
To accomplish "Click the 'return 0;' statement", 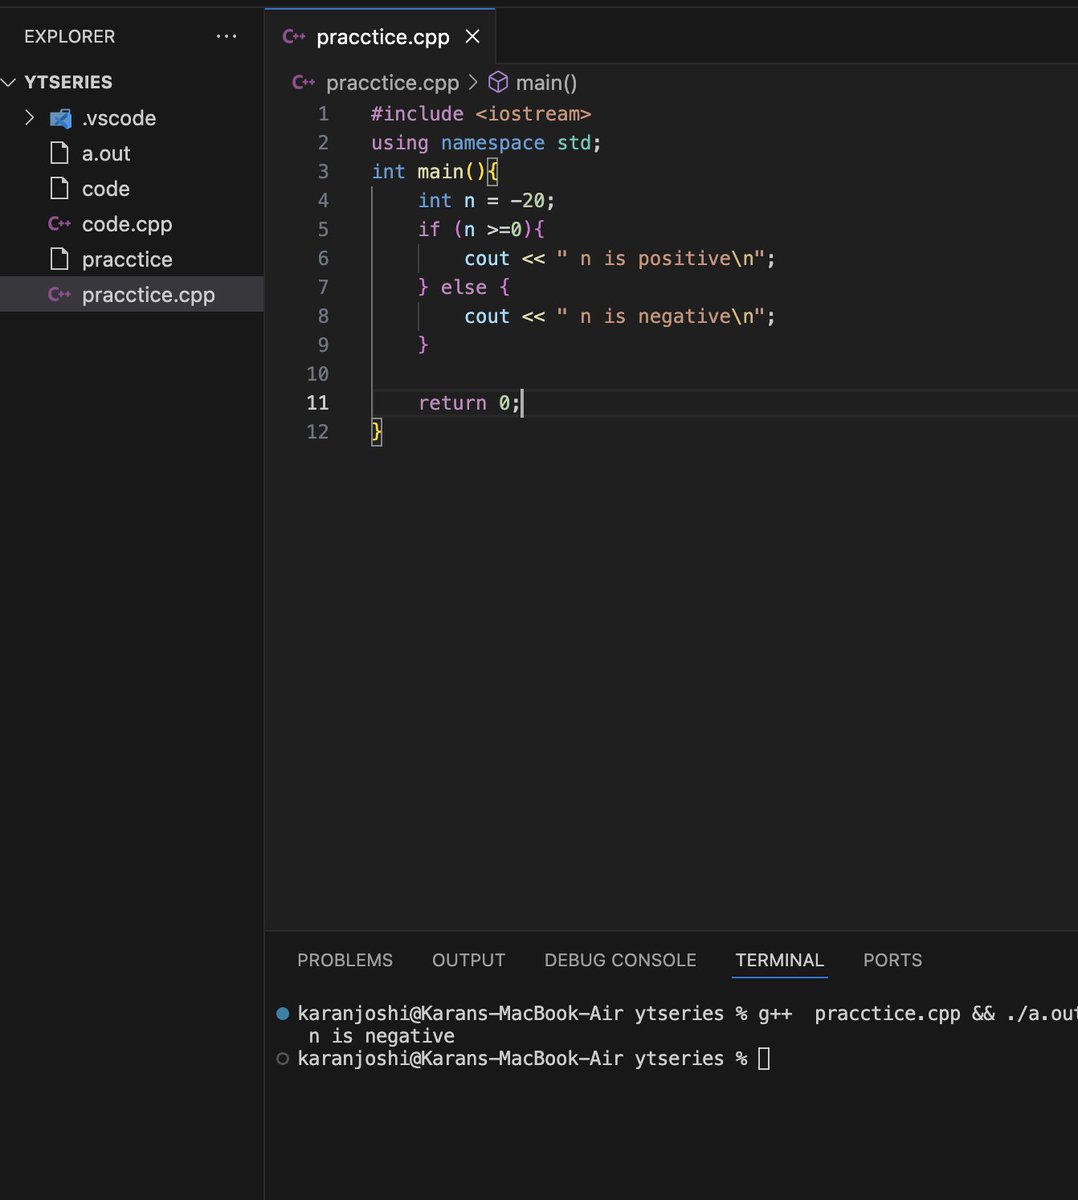I will pos(469,402).
